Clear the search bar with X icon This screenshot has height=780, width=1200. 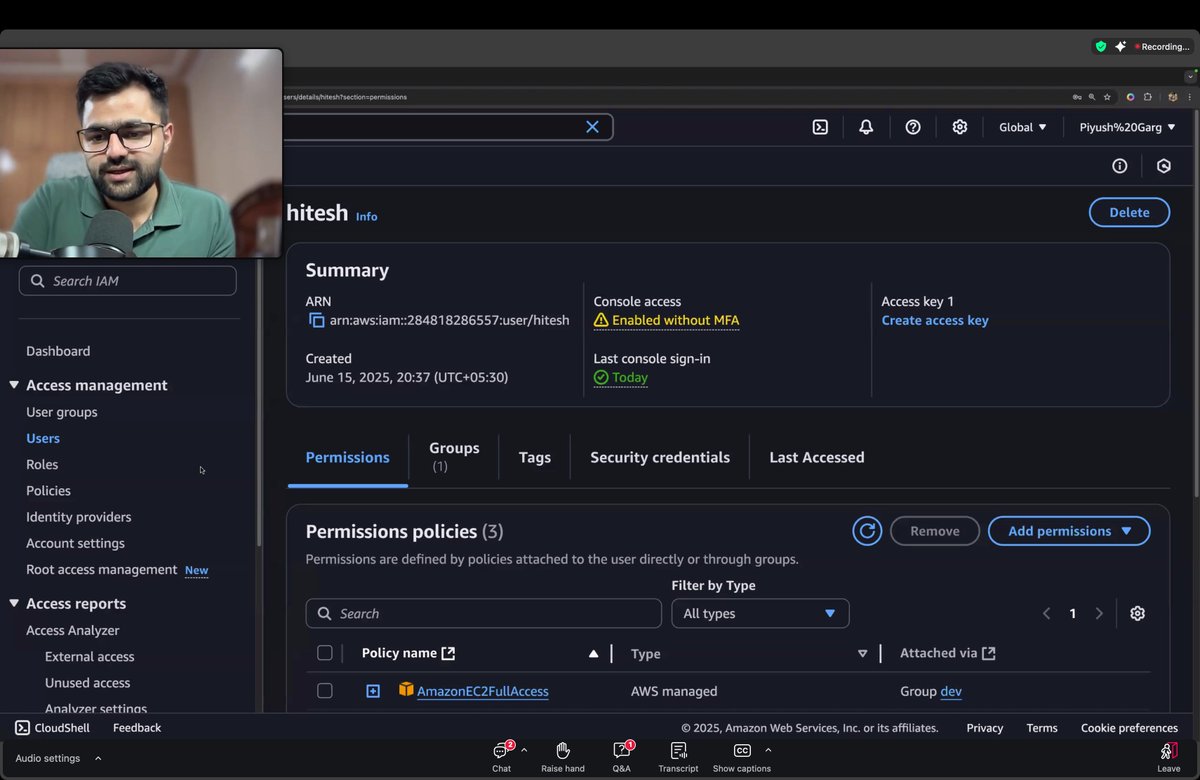point(592,127)
